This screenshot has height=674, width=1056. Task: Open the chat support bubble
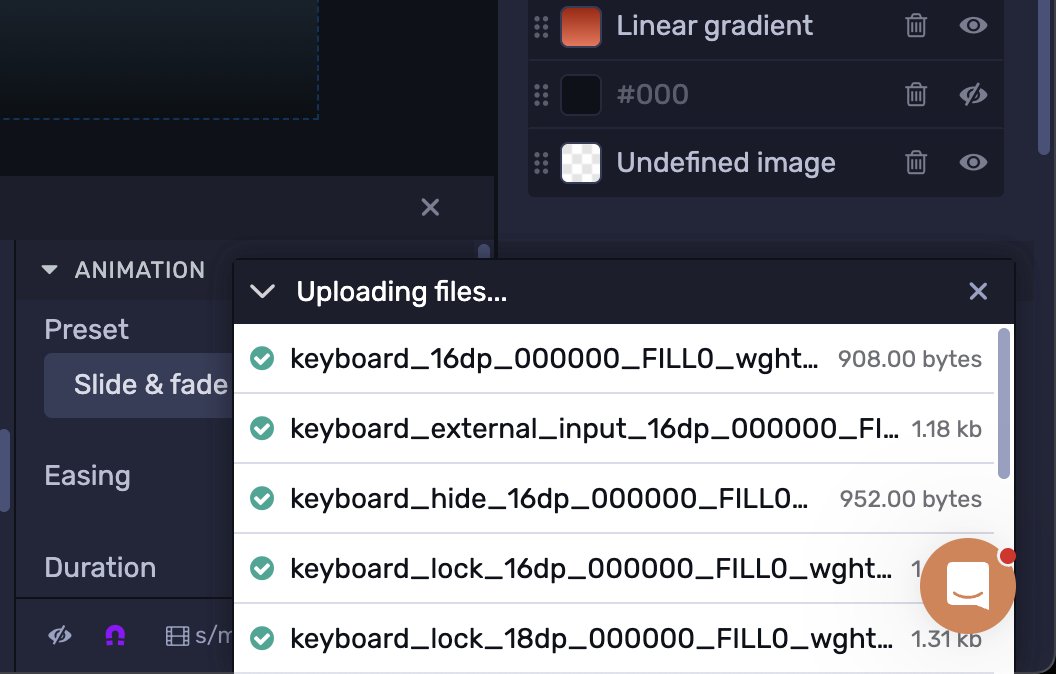968,585
